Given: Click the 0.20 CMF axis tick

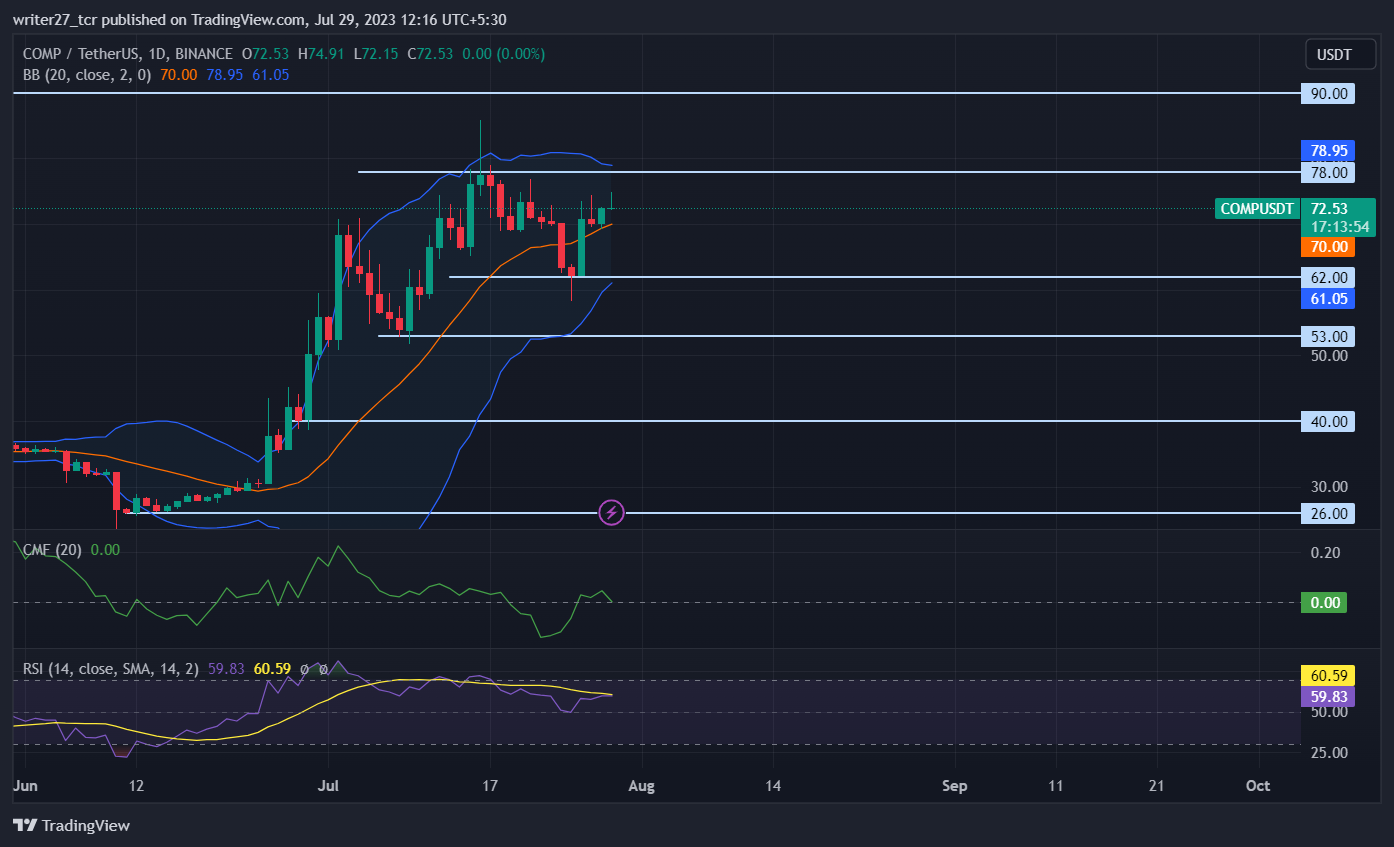Looking at the screenshot, I should (x=1325, y=552).
